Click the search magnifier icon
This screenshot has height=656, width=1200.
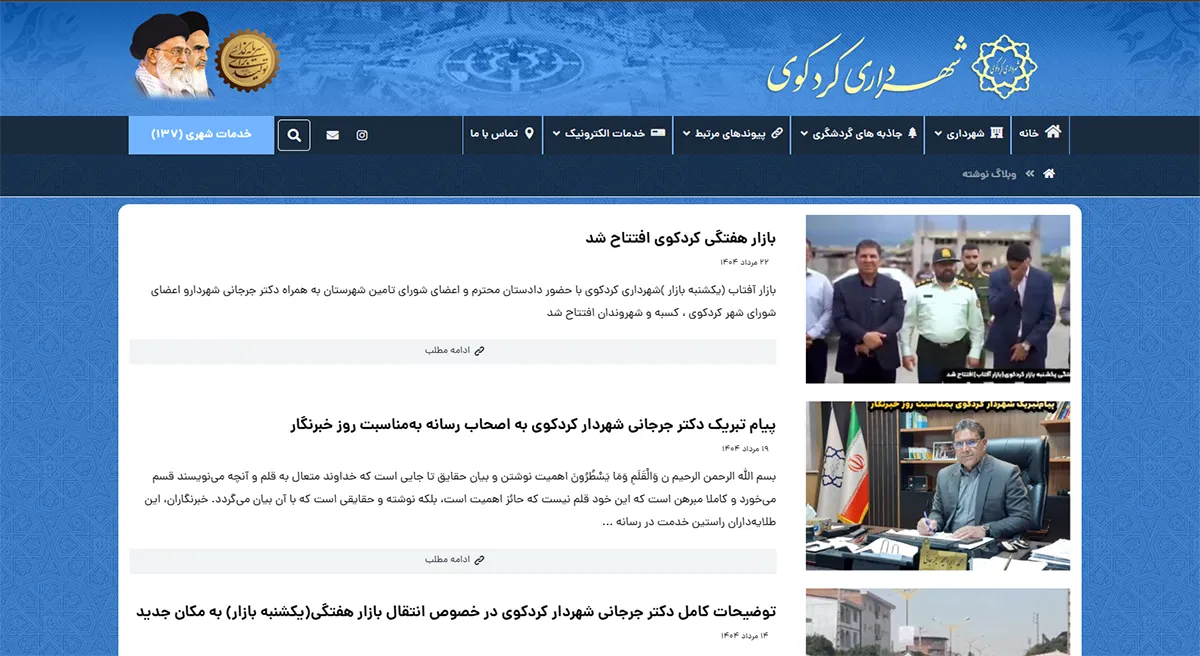(x=294, y=135)
